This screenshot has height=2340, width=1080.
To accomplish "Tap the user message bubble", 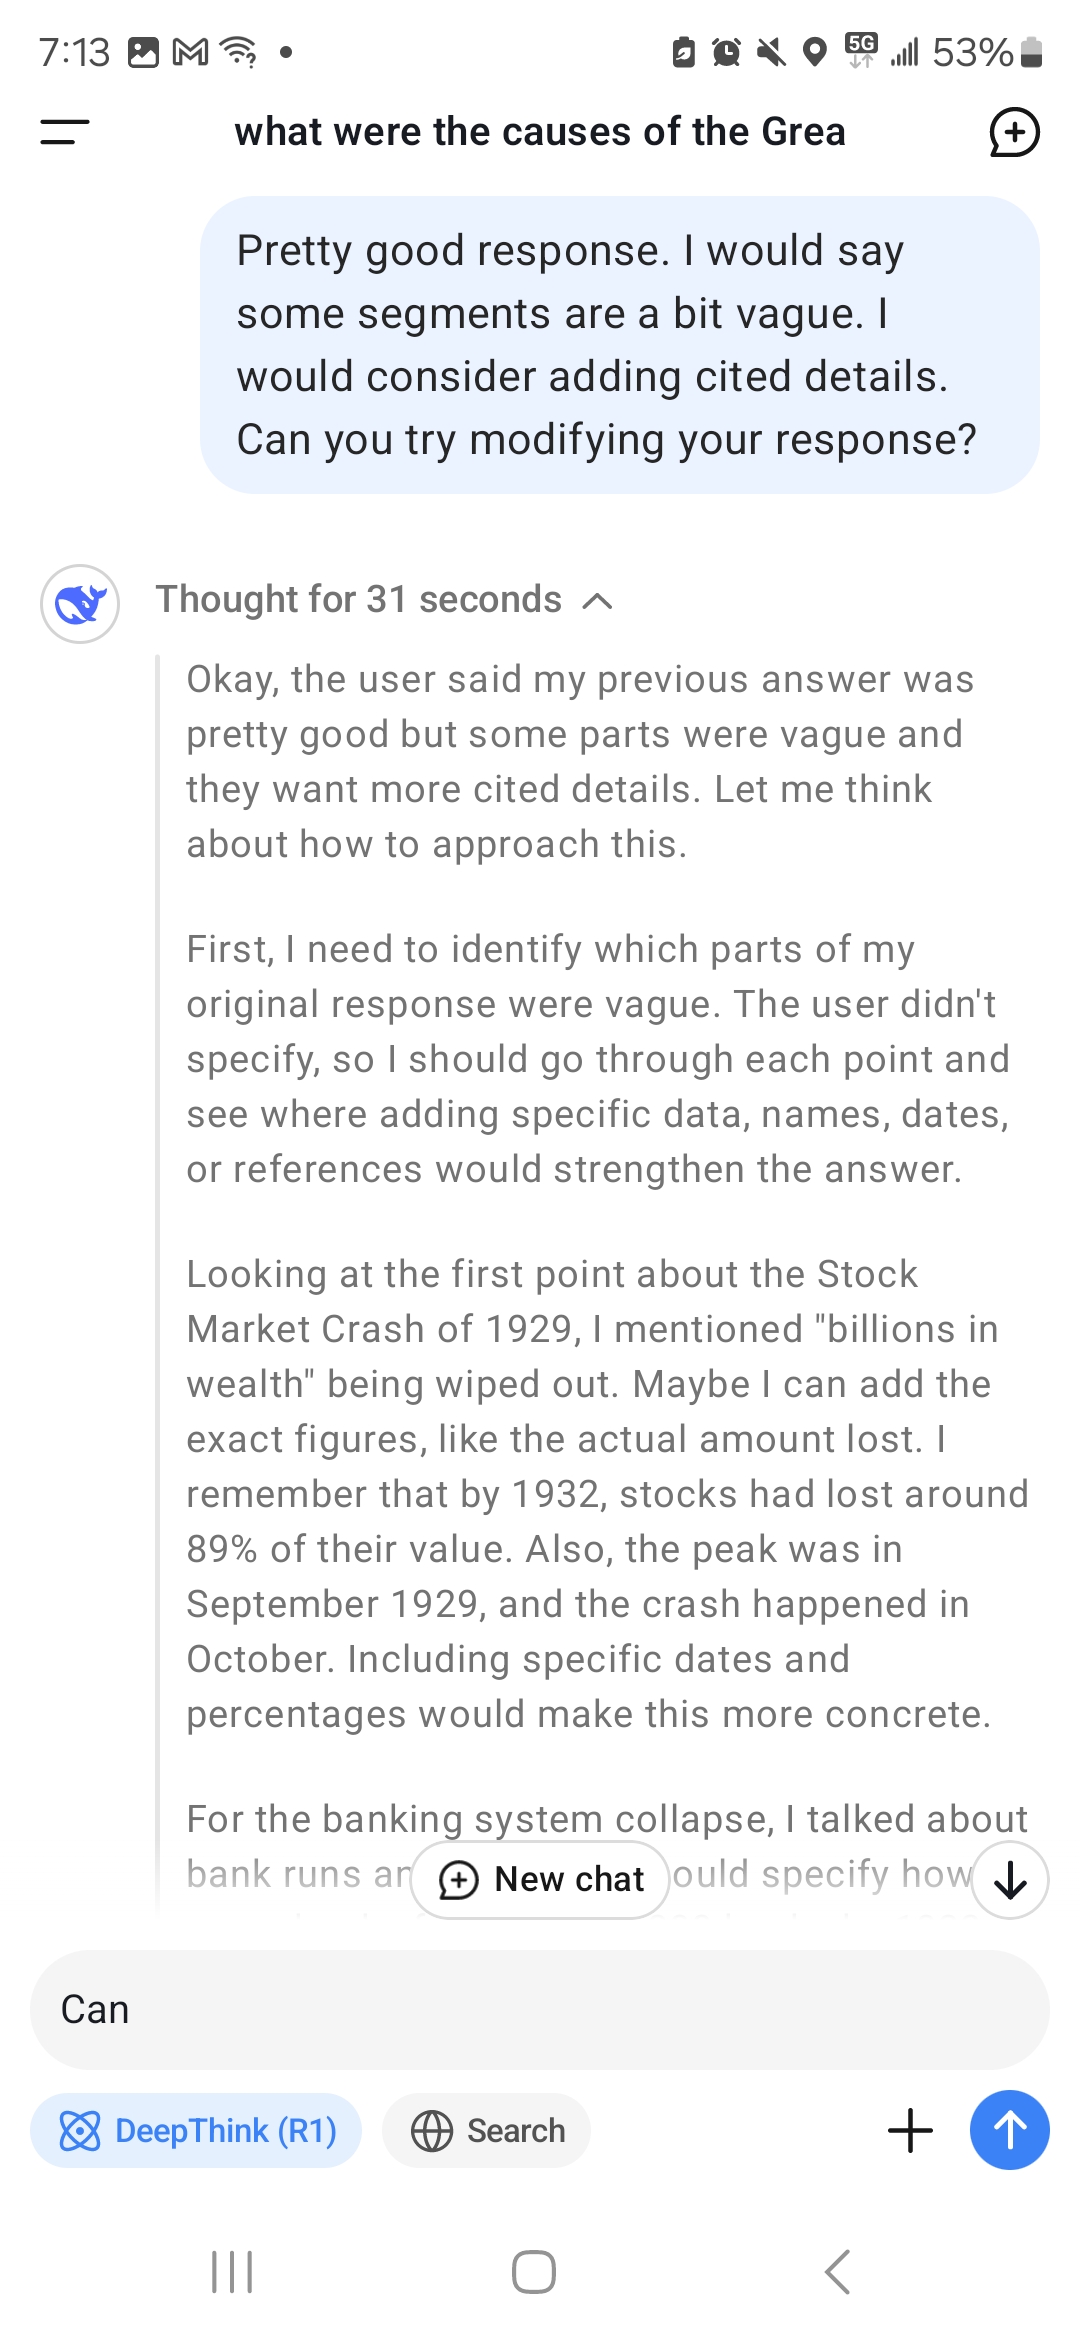I will click(x=620, y=345).
